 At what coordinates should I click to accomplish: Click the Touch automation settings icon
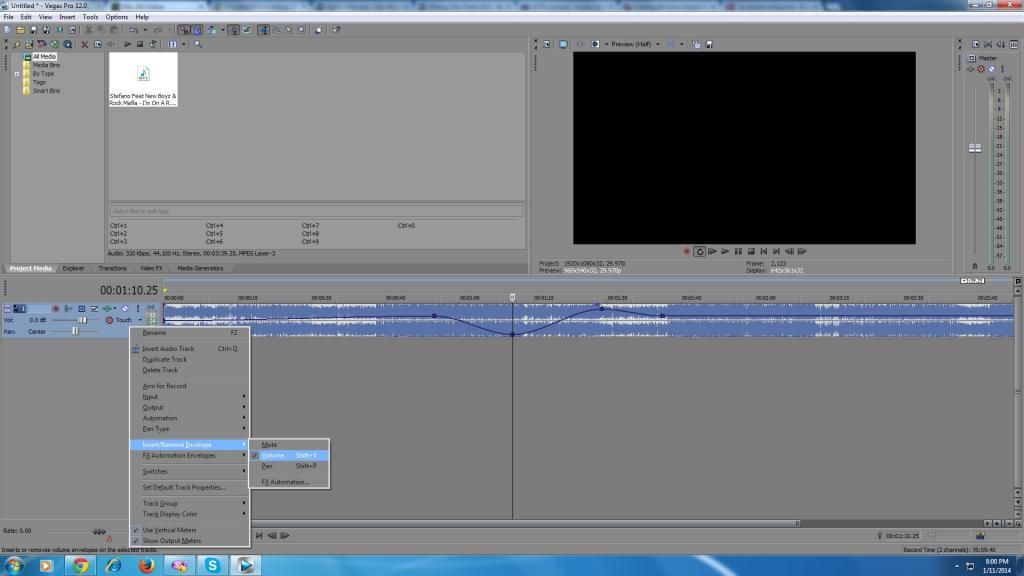point(109,320)
